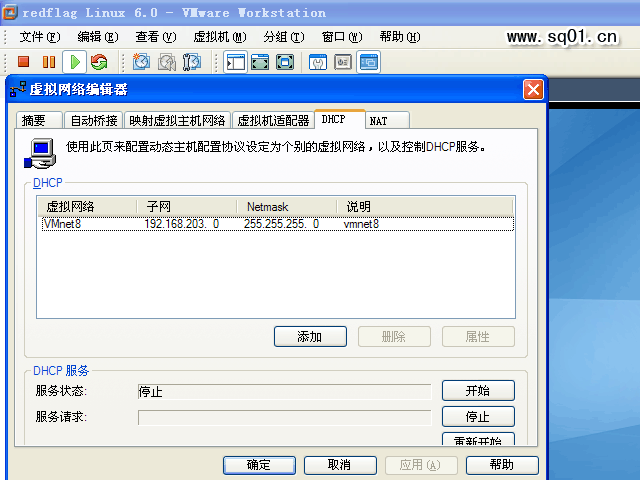The height and width of the screenshot is (480, 640).
Task: Confirm the dialog with 确定
Action: tap(259, 465)
